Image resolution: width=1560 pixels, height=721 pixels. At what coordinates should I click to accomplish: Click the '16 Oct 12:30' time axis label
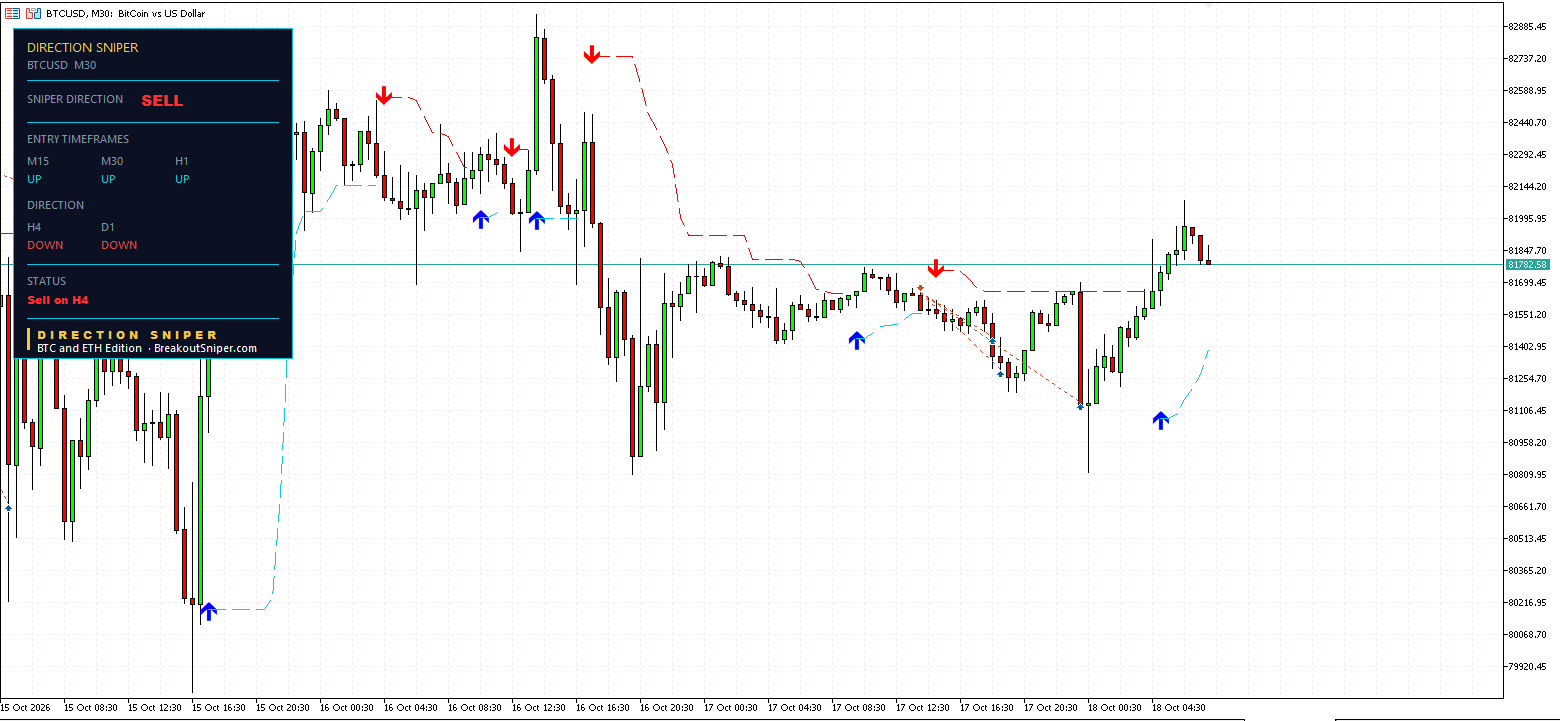coord(537,707)
